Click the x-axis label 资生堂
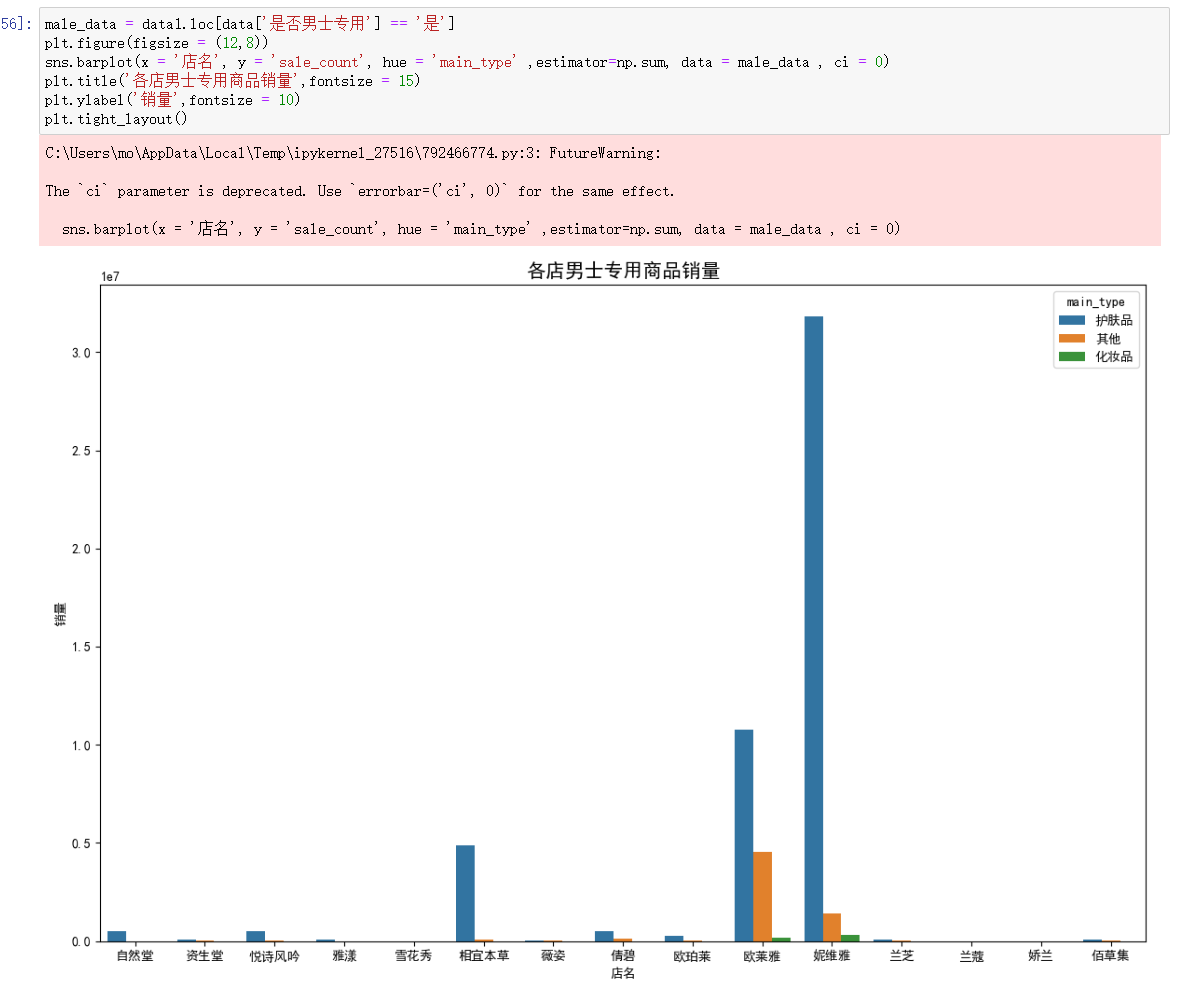The width and height of the screenshot is (1188, 985). pyautogui.click(x=205, y=956)
